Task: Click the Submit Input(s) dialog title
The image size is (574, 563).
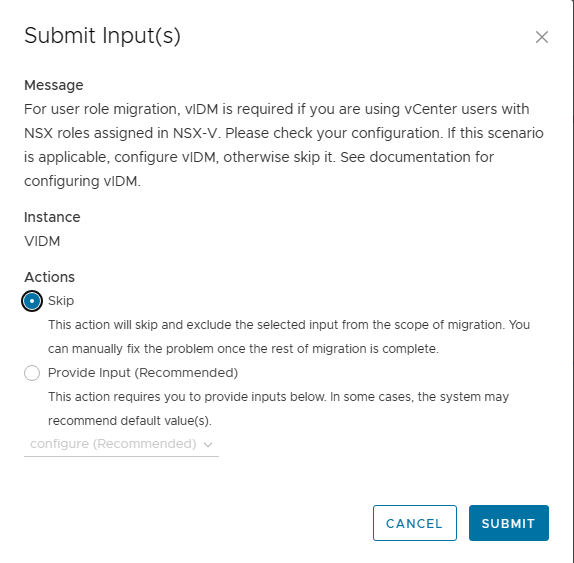Action: [102, 36]
